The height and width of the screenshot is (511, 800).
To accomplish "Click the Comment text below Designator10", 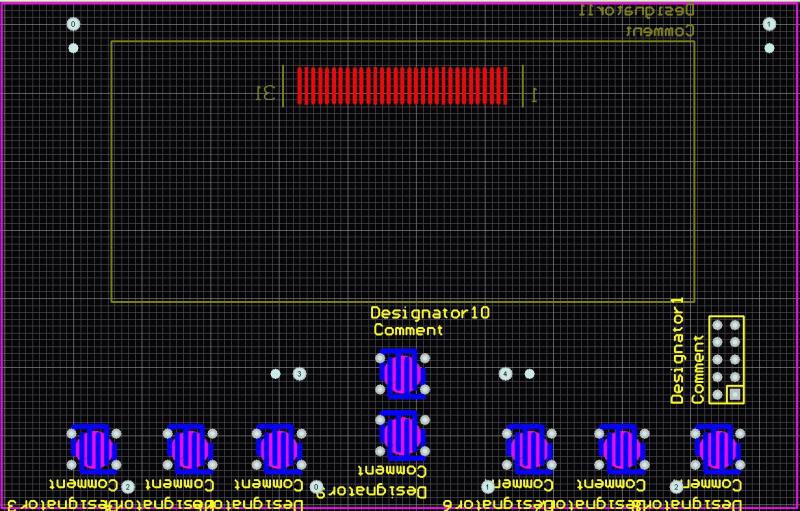I will (x=408, y=329).
